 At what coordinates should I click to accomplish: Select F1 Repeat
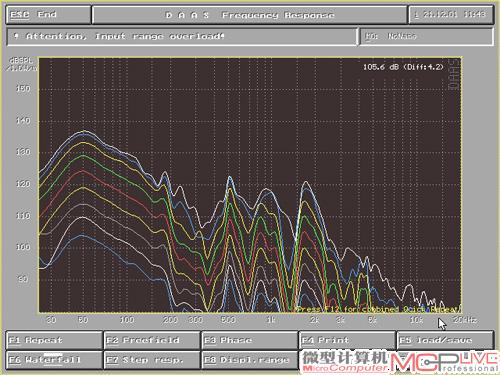(54, 340)
